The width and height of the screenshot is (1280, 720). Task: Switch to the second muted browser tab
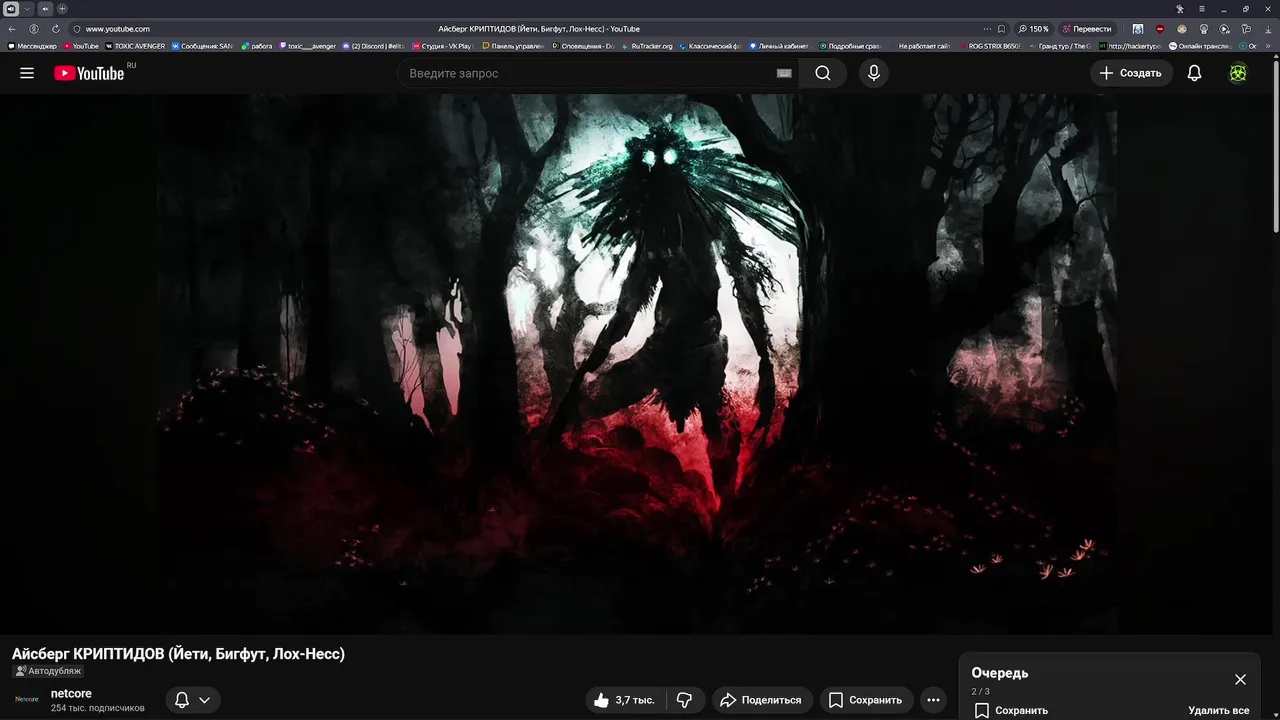(x=45, y=9)
